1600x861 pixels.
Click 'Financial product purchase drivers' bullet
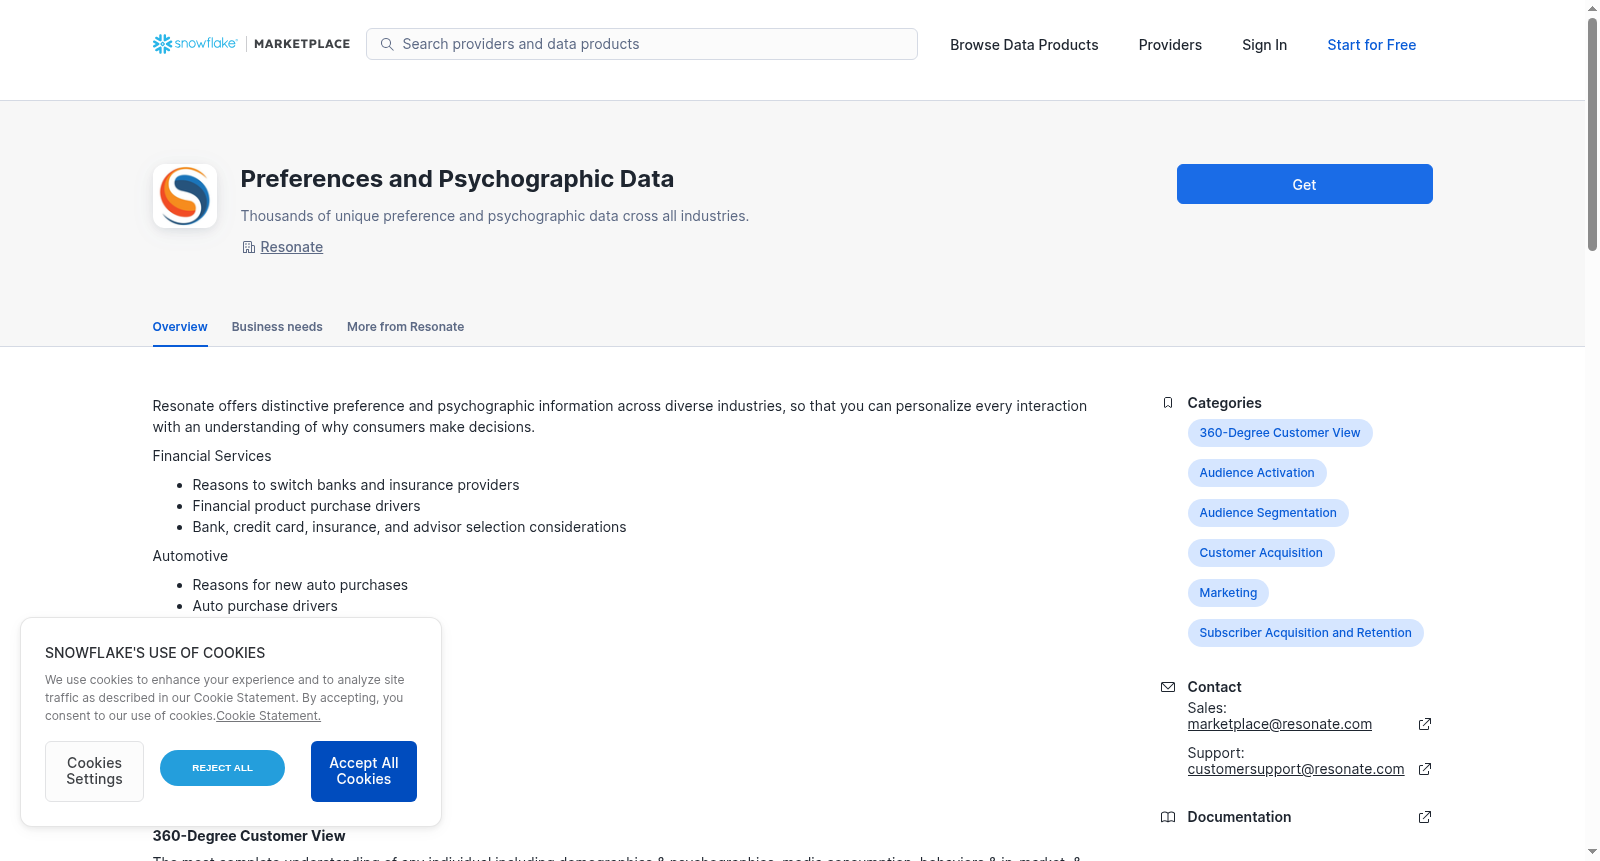click(306, 506)
